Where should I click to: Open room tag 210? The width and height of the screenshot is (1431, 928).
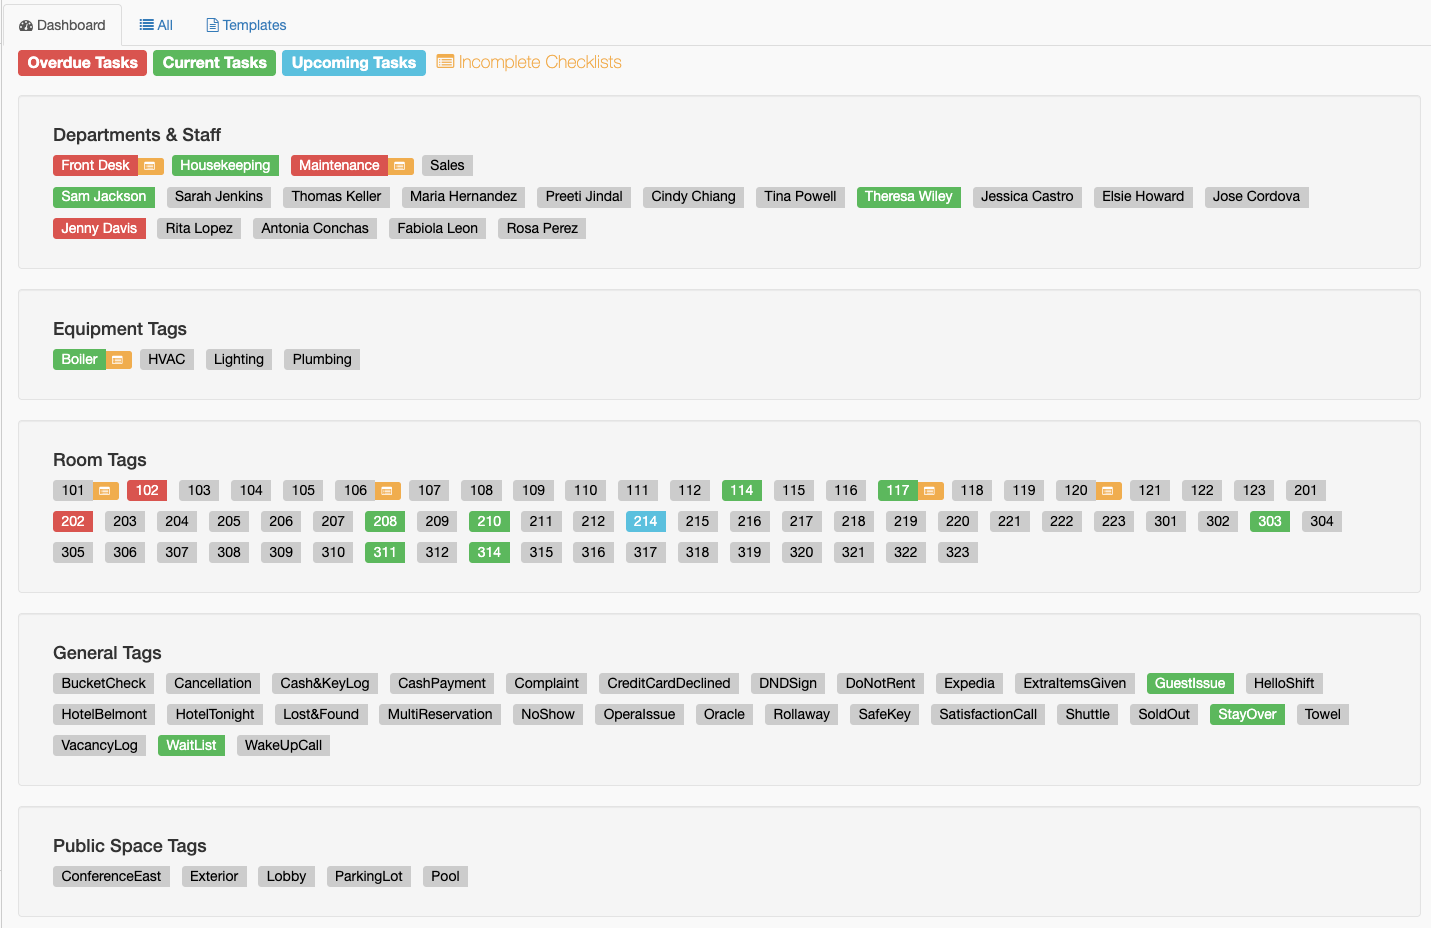click(x=489, y=522)
